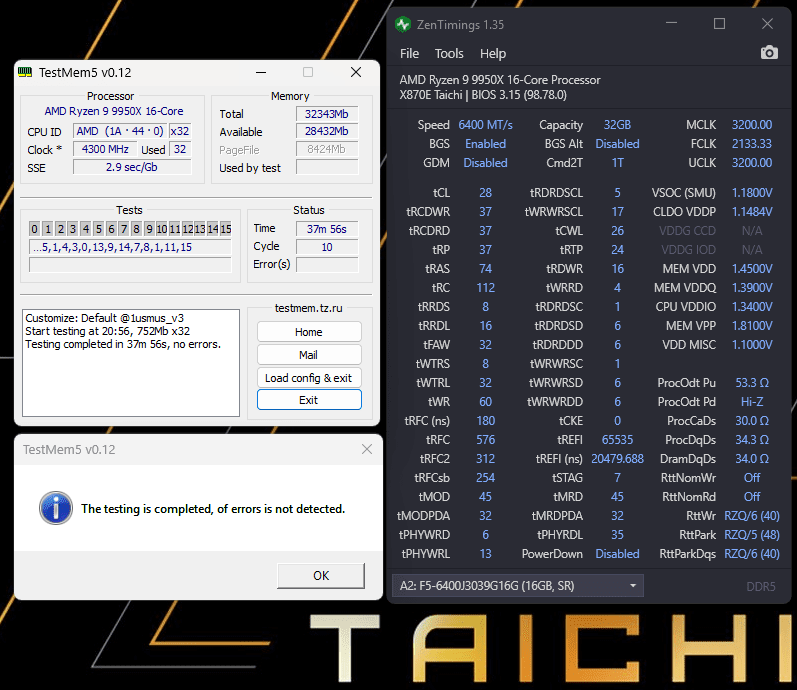
Task: Click the Speed value 6400 MT/s
Action: pyautogui.click(x=485, y=125)
